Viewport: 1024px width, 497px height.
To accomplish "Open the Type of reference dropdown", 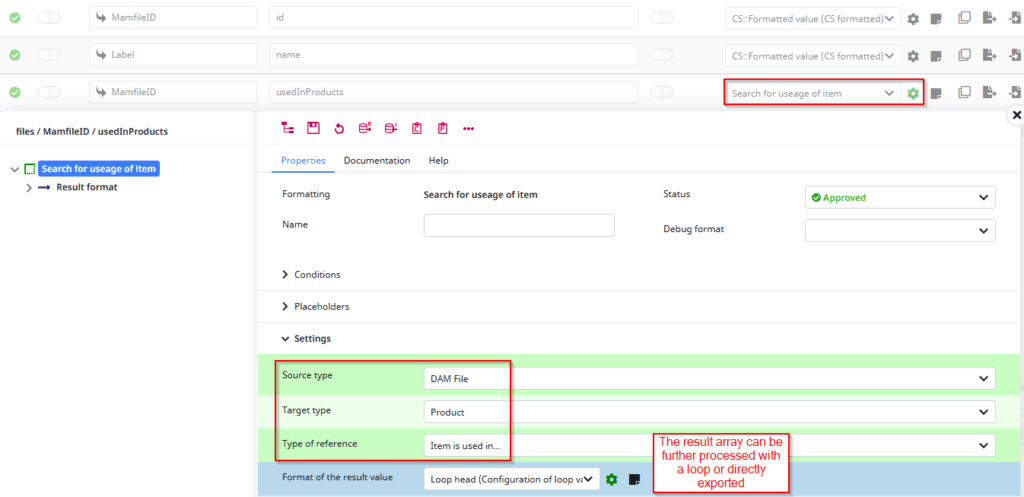I will click(x=709, y=445).
